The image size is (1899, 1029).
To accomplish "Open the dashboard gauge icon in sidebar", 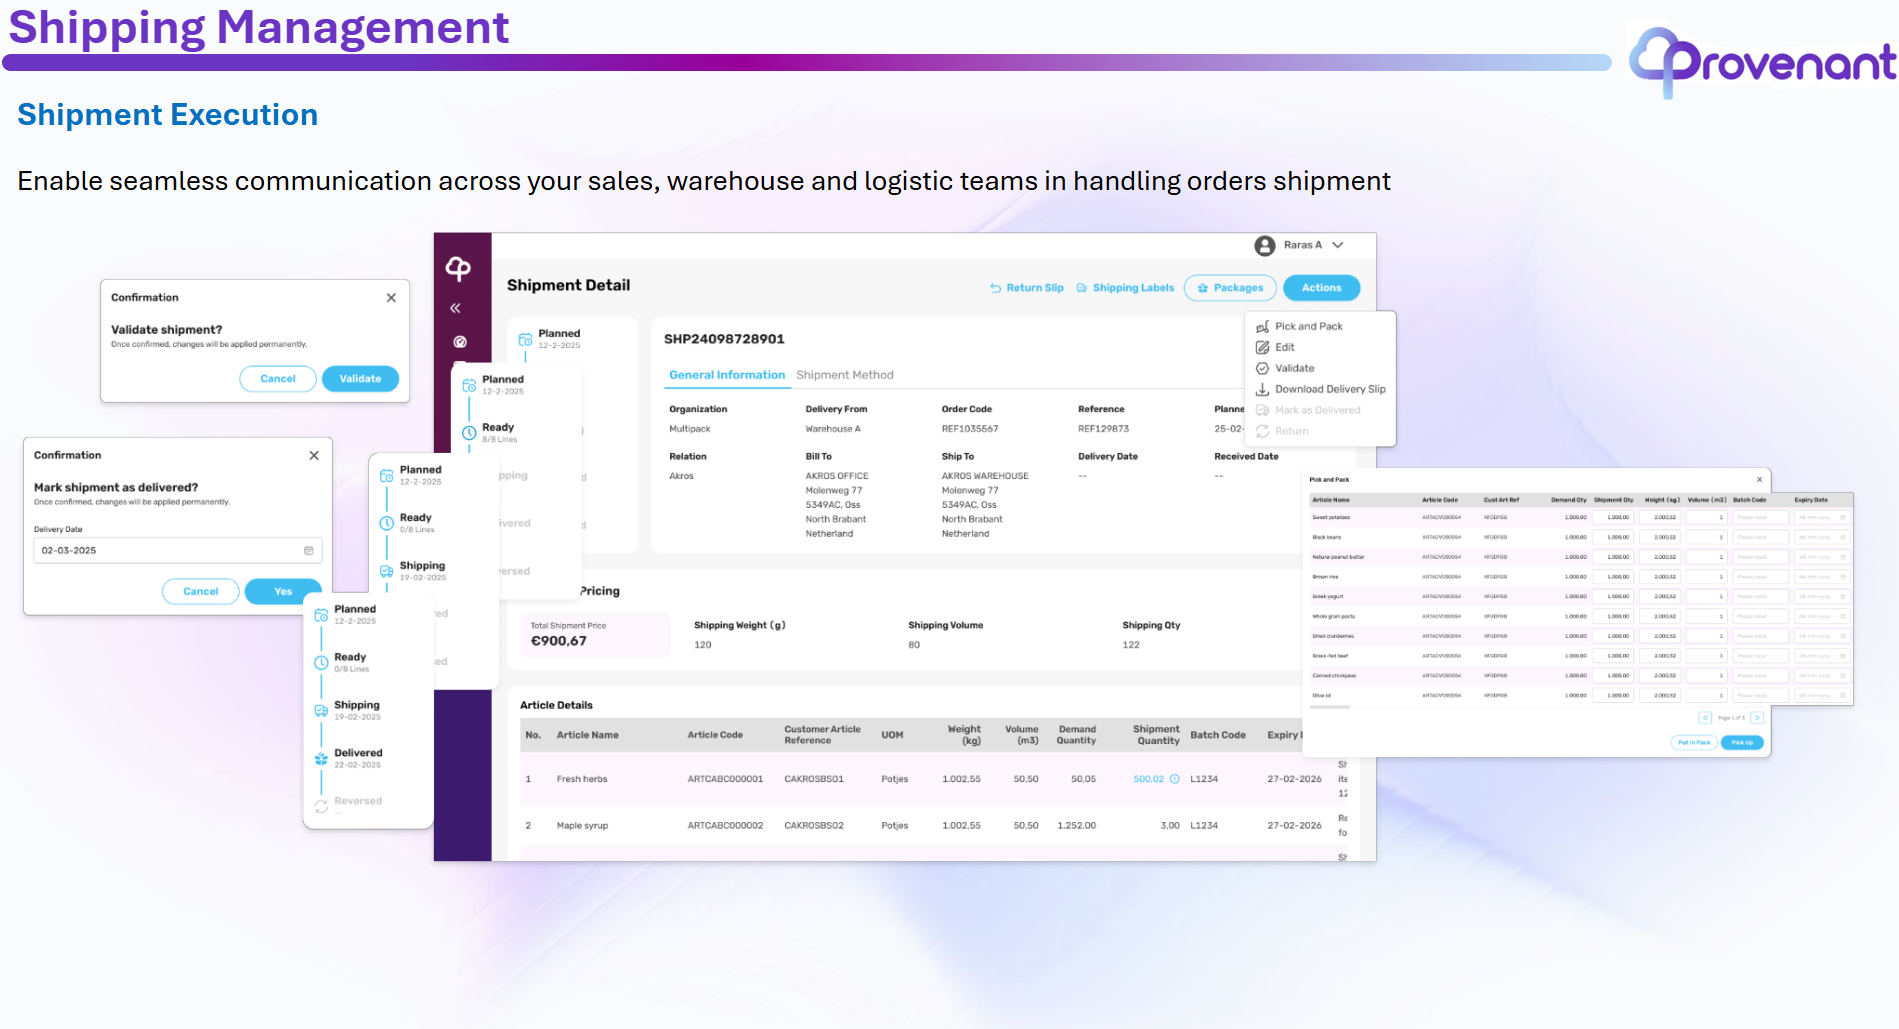I will pos(460,342).
